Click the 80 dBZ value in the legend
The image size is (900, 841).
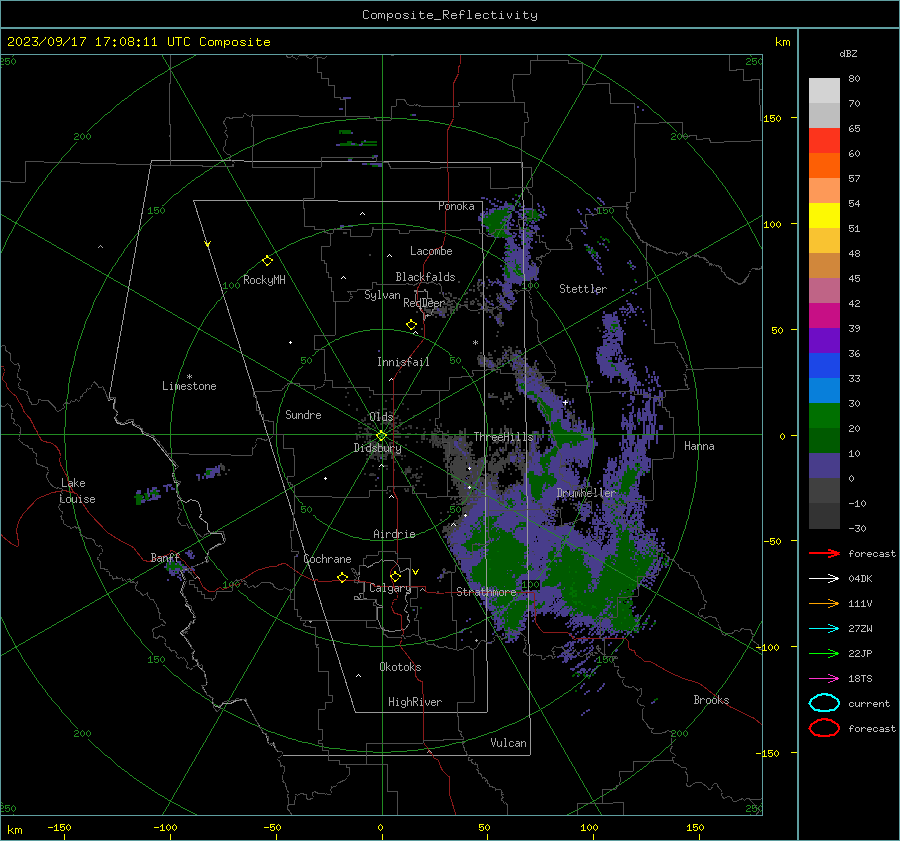[x=854, y=79]
